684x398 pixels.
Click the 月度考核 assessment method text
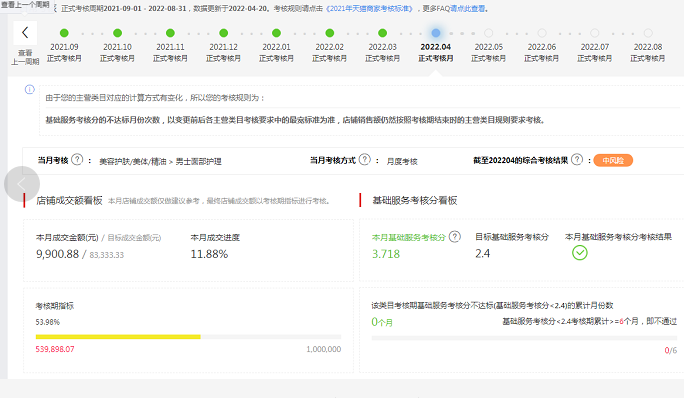(402, 161)
